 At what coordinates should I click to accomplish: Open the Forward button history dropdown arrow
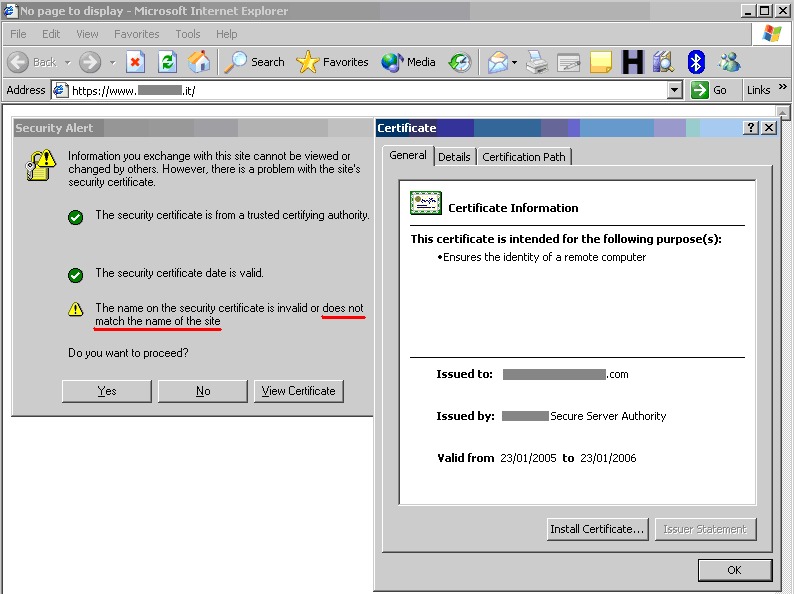pyautogui.click(x=112, y=63)
